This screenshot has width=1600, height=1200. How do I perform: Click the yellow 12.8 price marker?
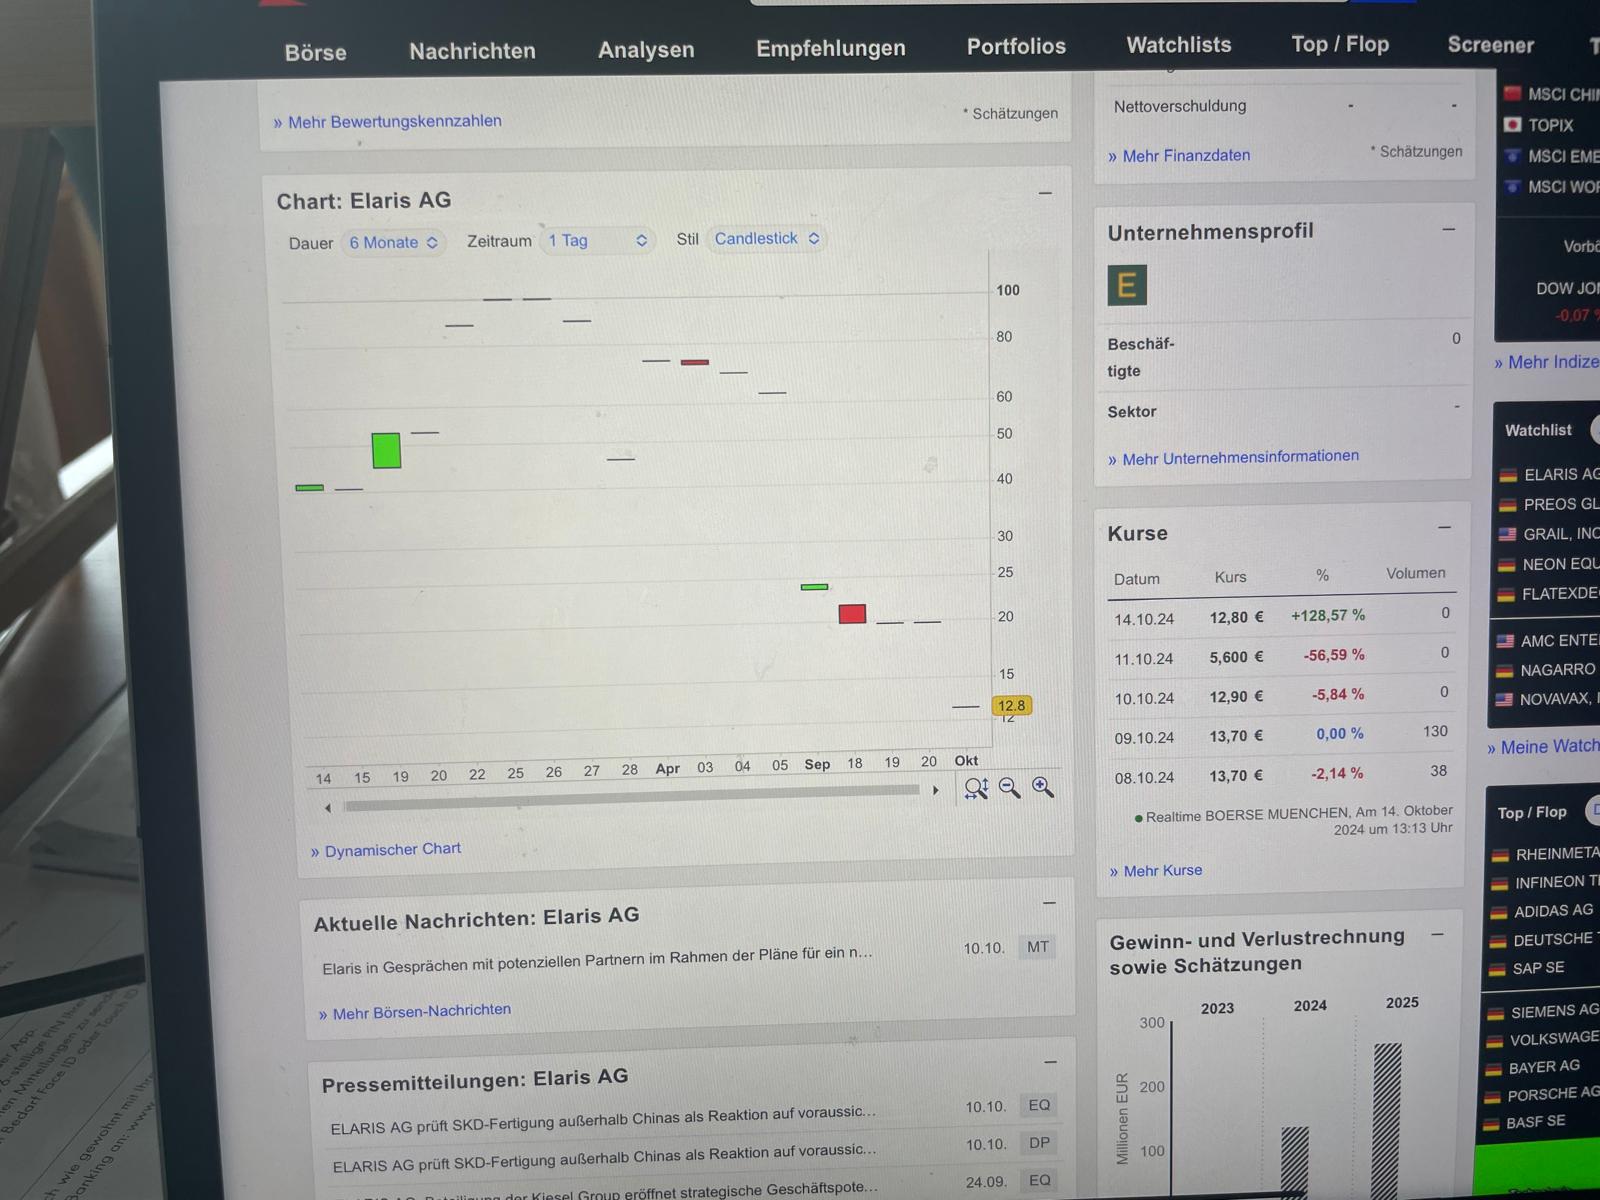[1011, 706]
